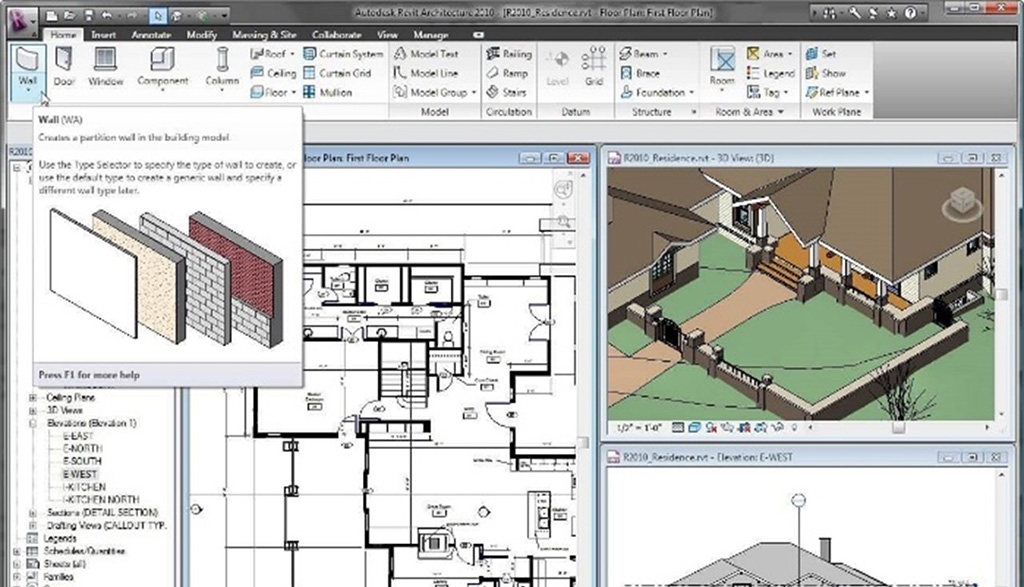Screen dimensions: 1024x587
Task: Toggle Reveal Hidden Elements light bulb
Action: pyautogui.click(x=794, y=428)
